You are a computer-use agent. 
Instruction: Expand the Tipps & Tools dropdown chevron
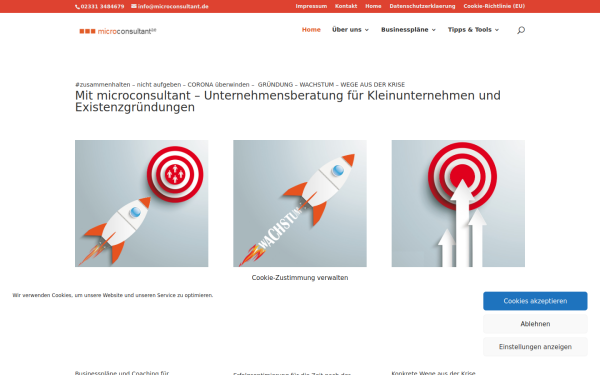click(x=497, y=30)
